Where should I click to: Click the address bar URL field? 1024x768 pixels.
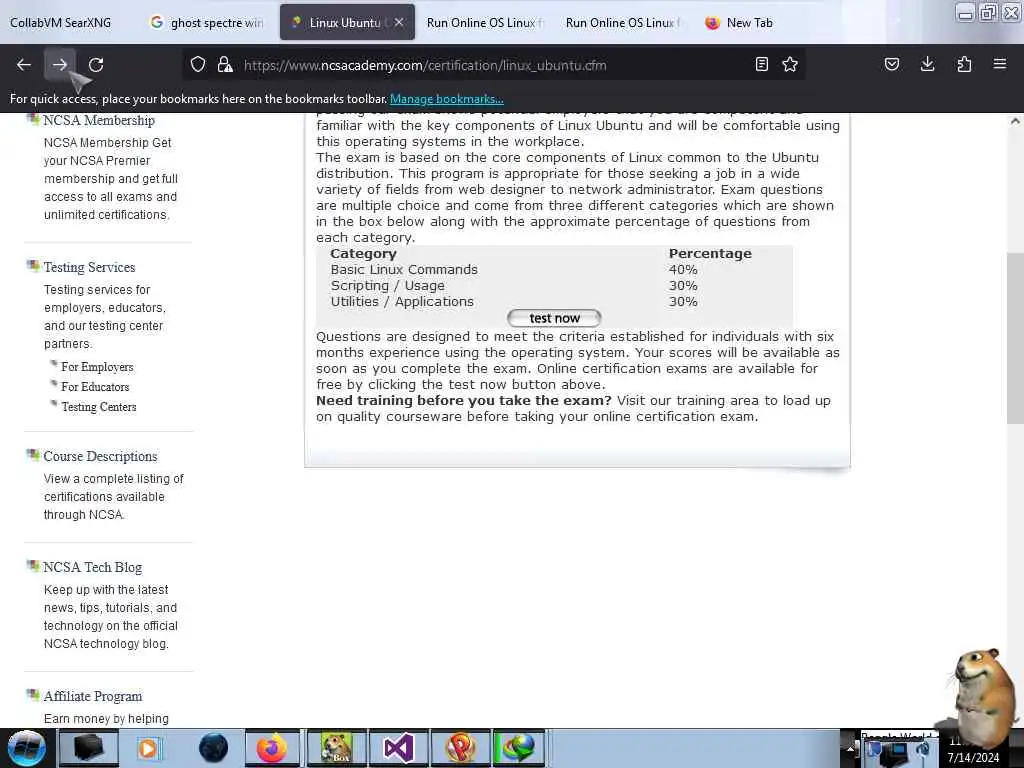[493, 65]
